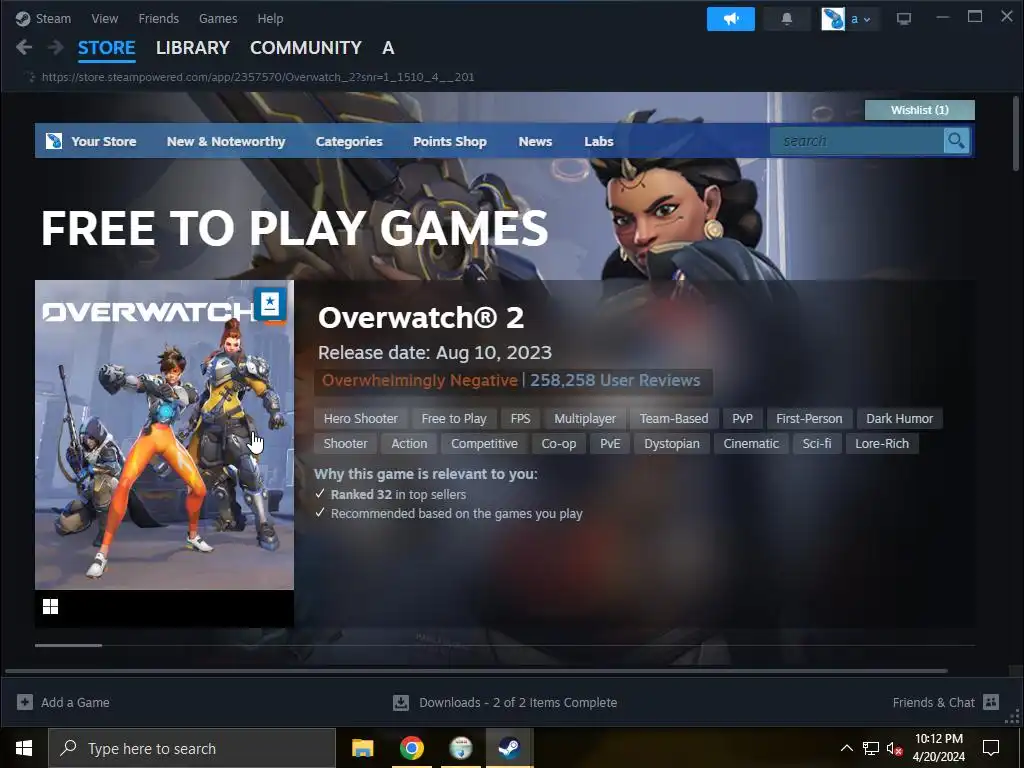Click the Dystopian tag
Viewport: 1024px width, 768px height.
(x=671, y=443)
